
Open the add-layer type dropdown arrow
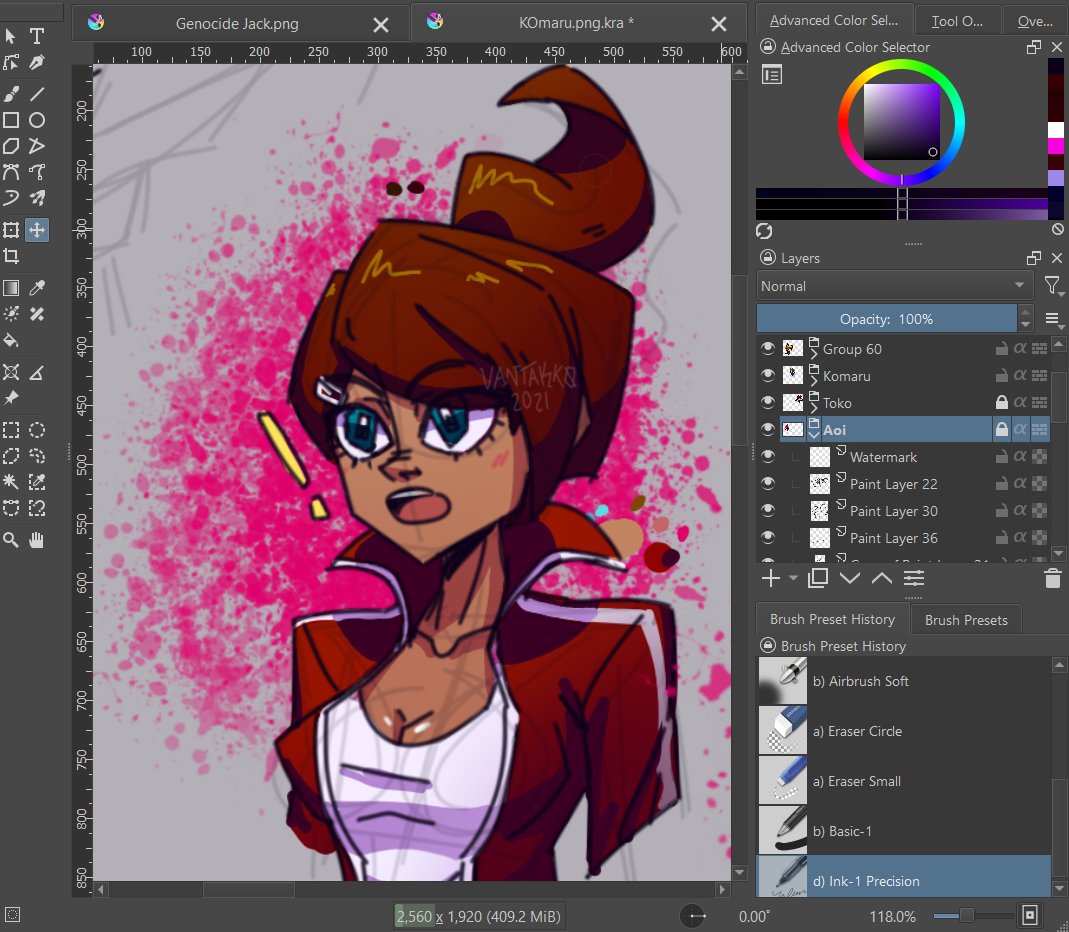click(793, 579)
